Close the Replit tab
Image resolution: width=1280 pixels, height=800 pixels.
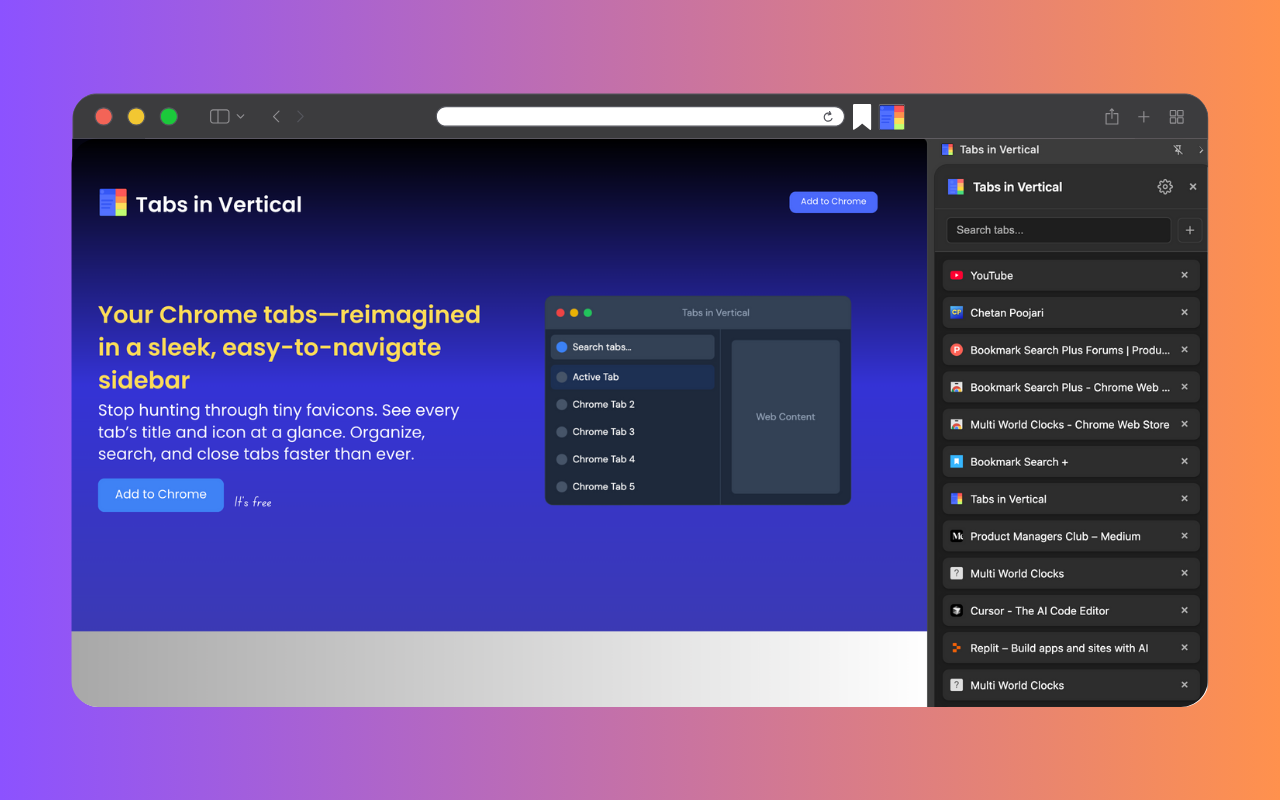pos(1185,648)
